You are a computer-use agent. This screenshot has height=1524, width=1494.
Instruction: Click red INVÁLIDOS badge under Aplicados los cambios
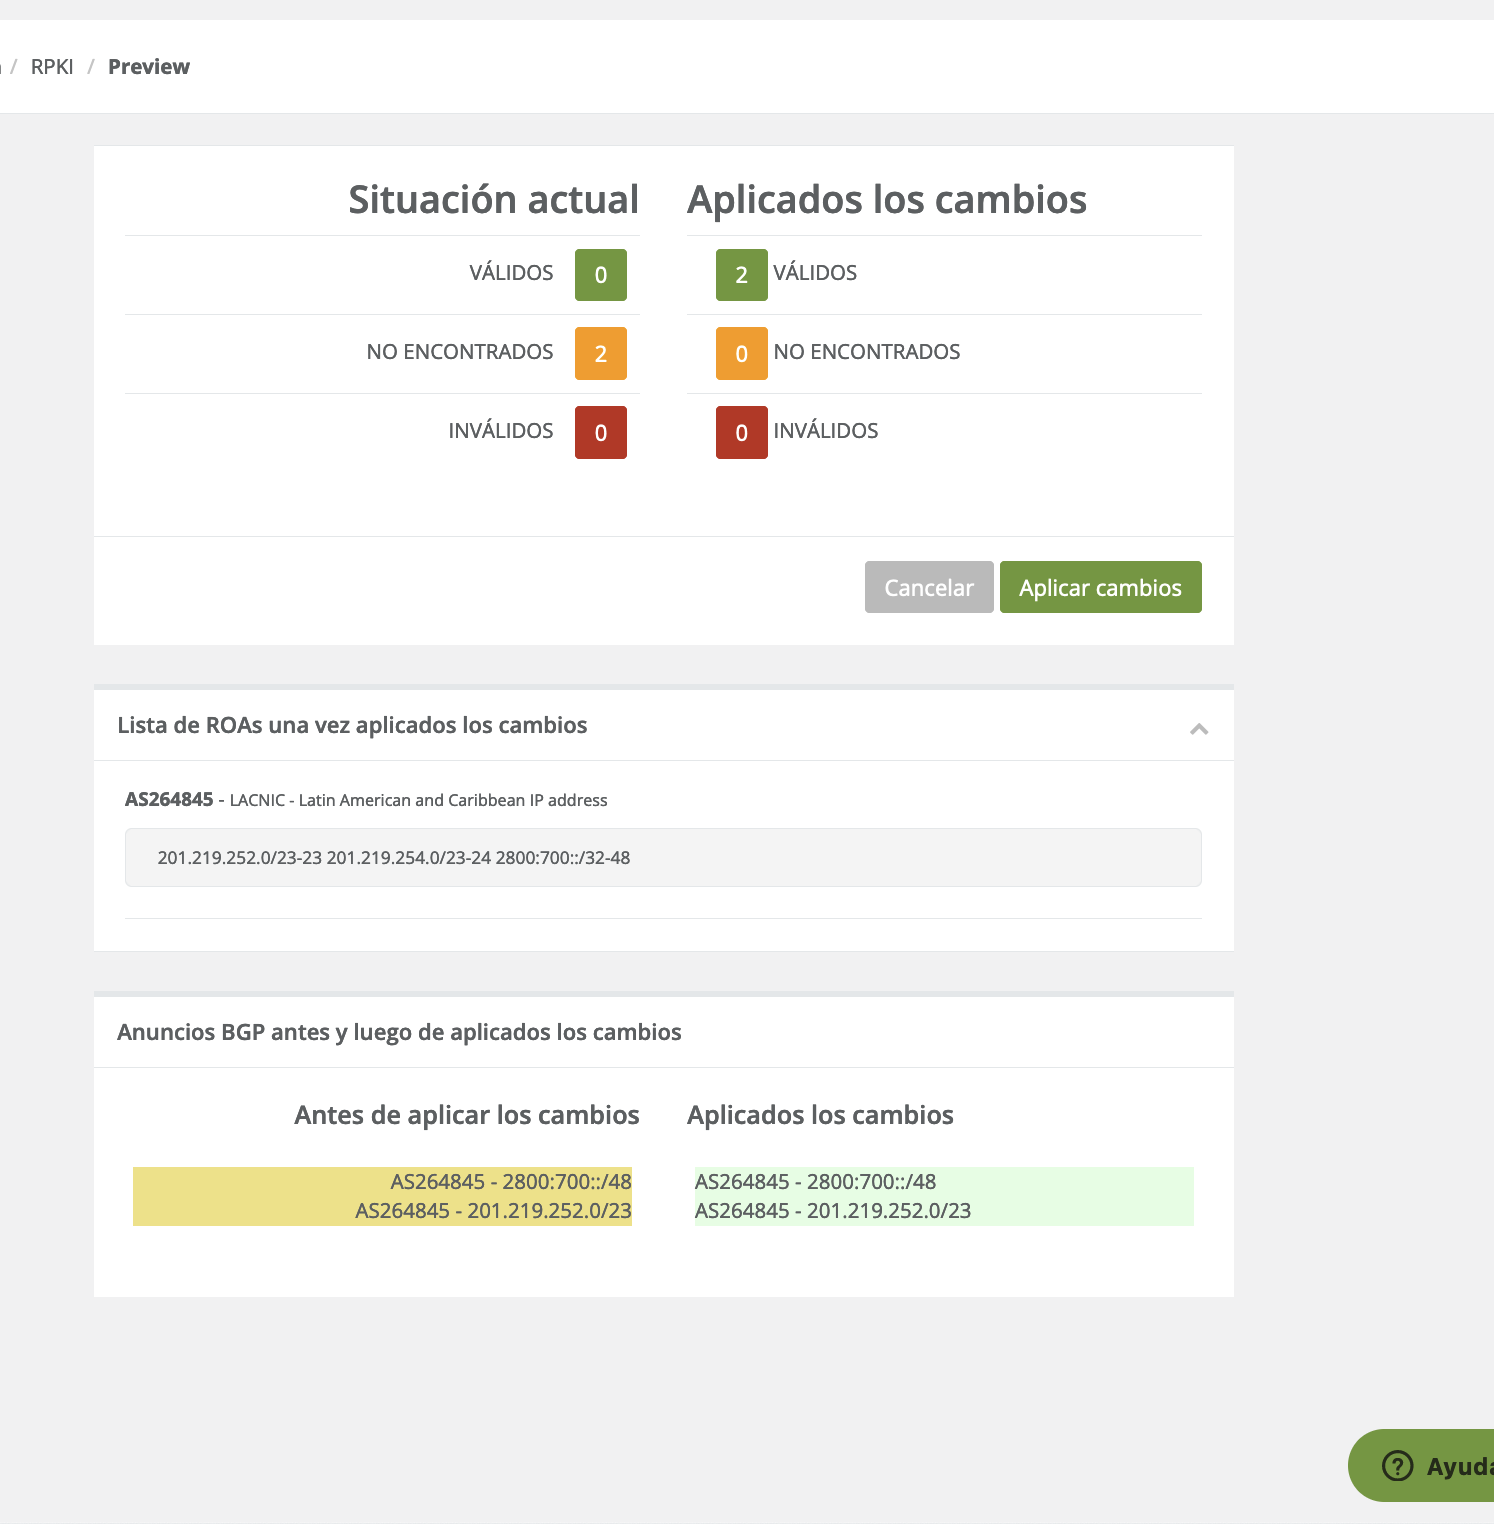click(x=741, y=433)
